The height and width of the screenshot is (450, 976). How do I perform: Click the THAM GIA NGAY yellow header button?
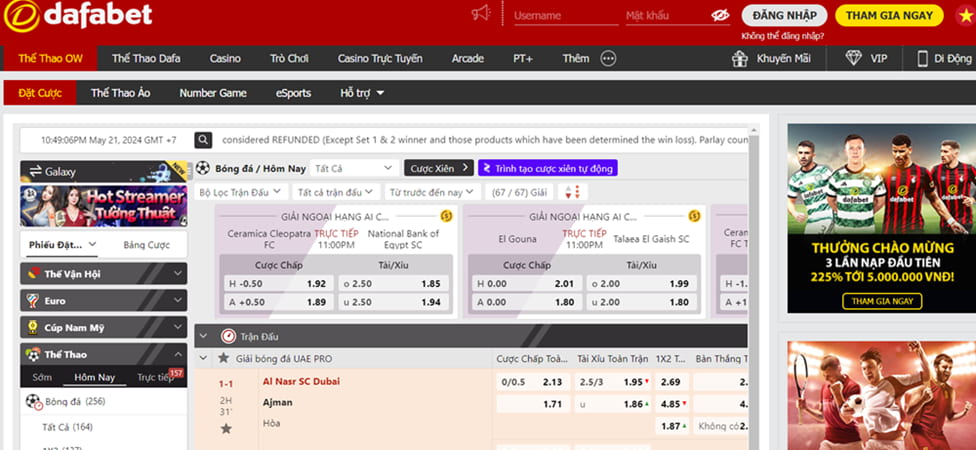click(889, 15)
